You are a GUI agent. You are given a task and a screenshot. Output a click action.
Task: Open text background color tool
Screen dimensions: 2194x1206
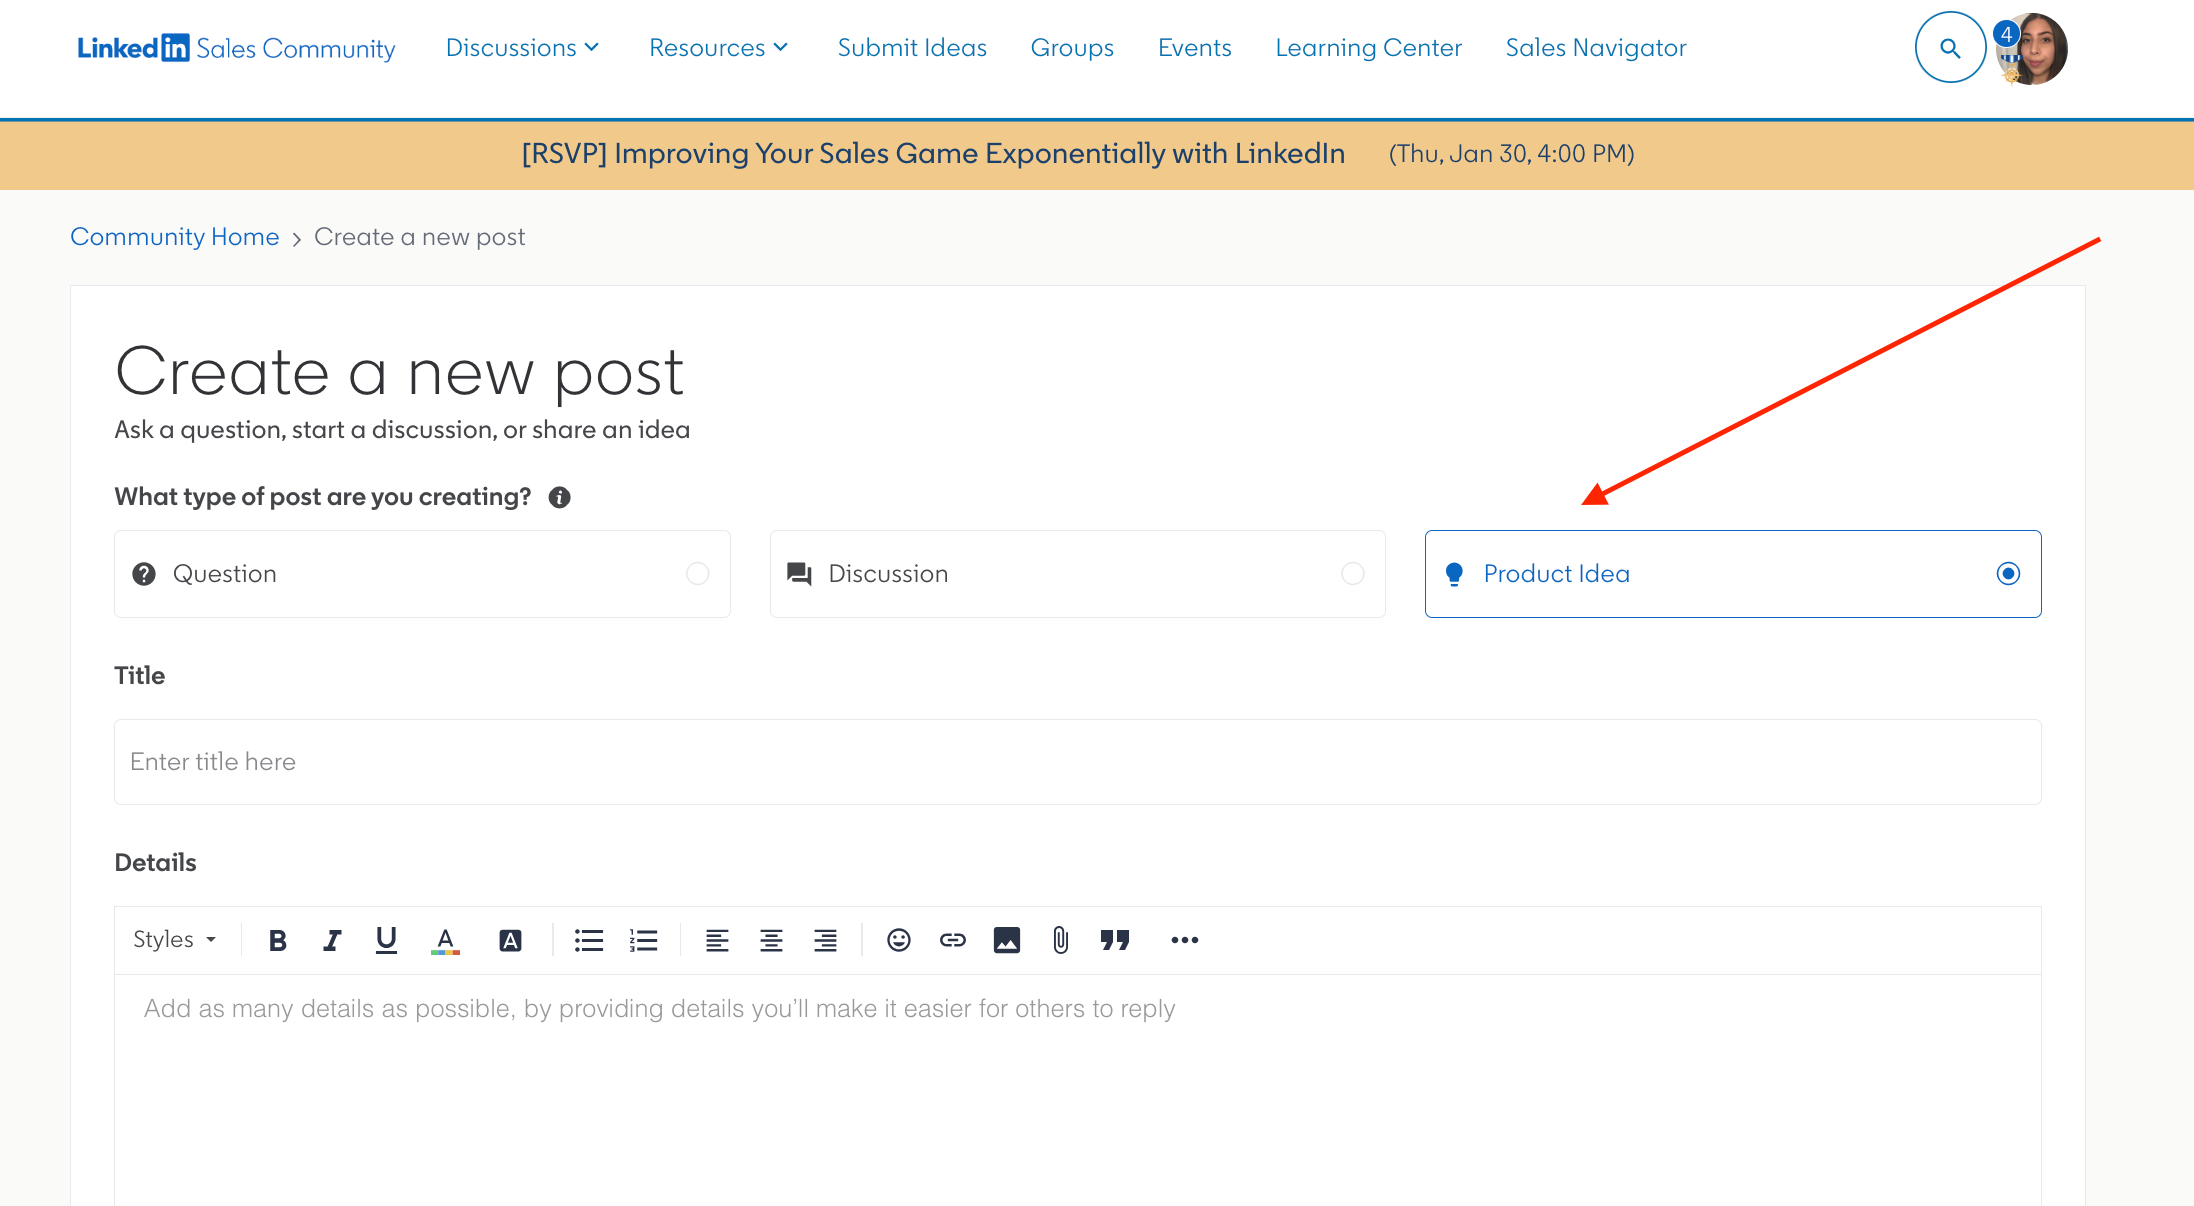510,940
